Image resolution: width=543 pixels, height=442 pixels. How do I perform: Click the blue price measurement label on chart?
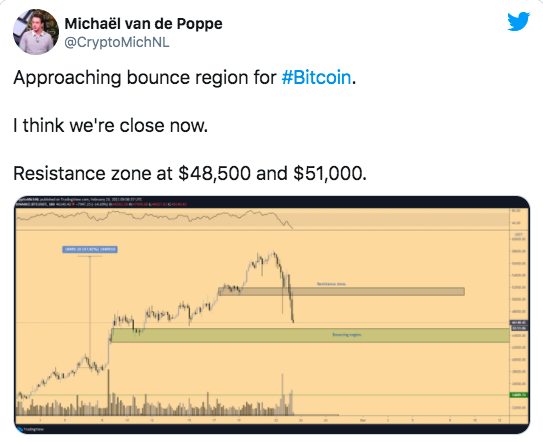(90, 249)
